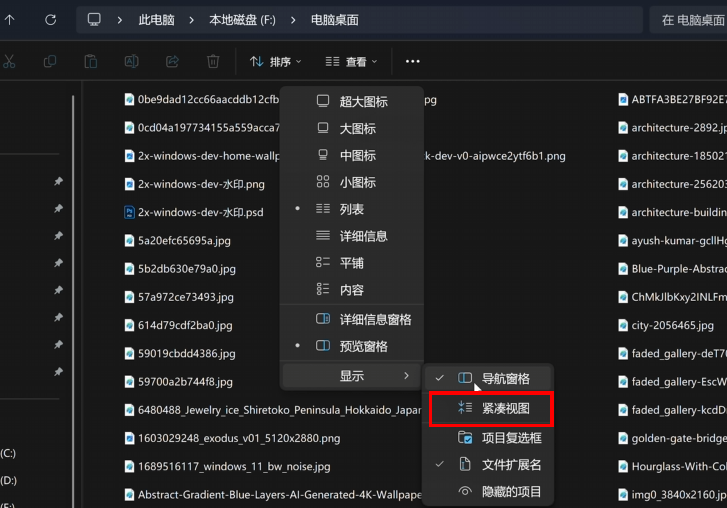Select file 0be9dad12cc66aacddb12cfb
The width and height of the screenshot is (727, 508).
tap(202, 99)
